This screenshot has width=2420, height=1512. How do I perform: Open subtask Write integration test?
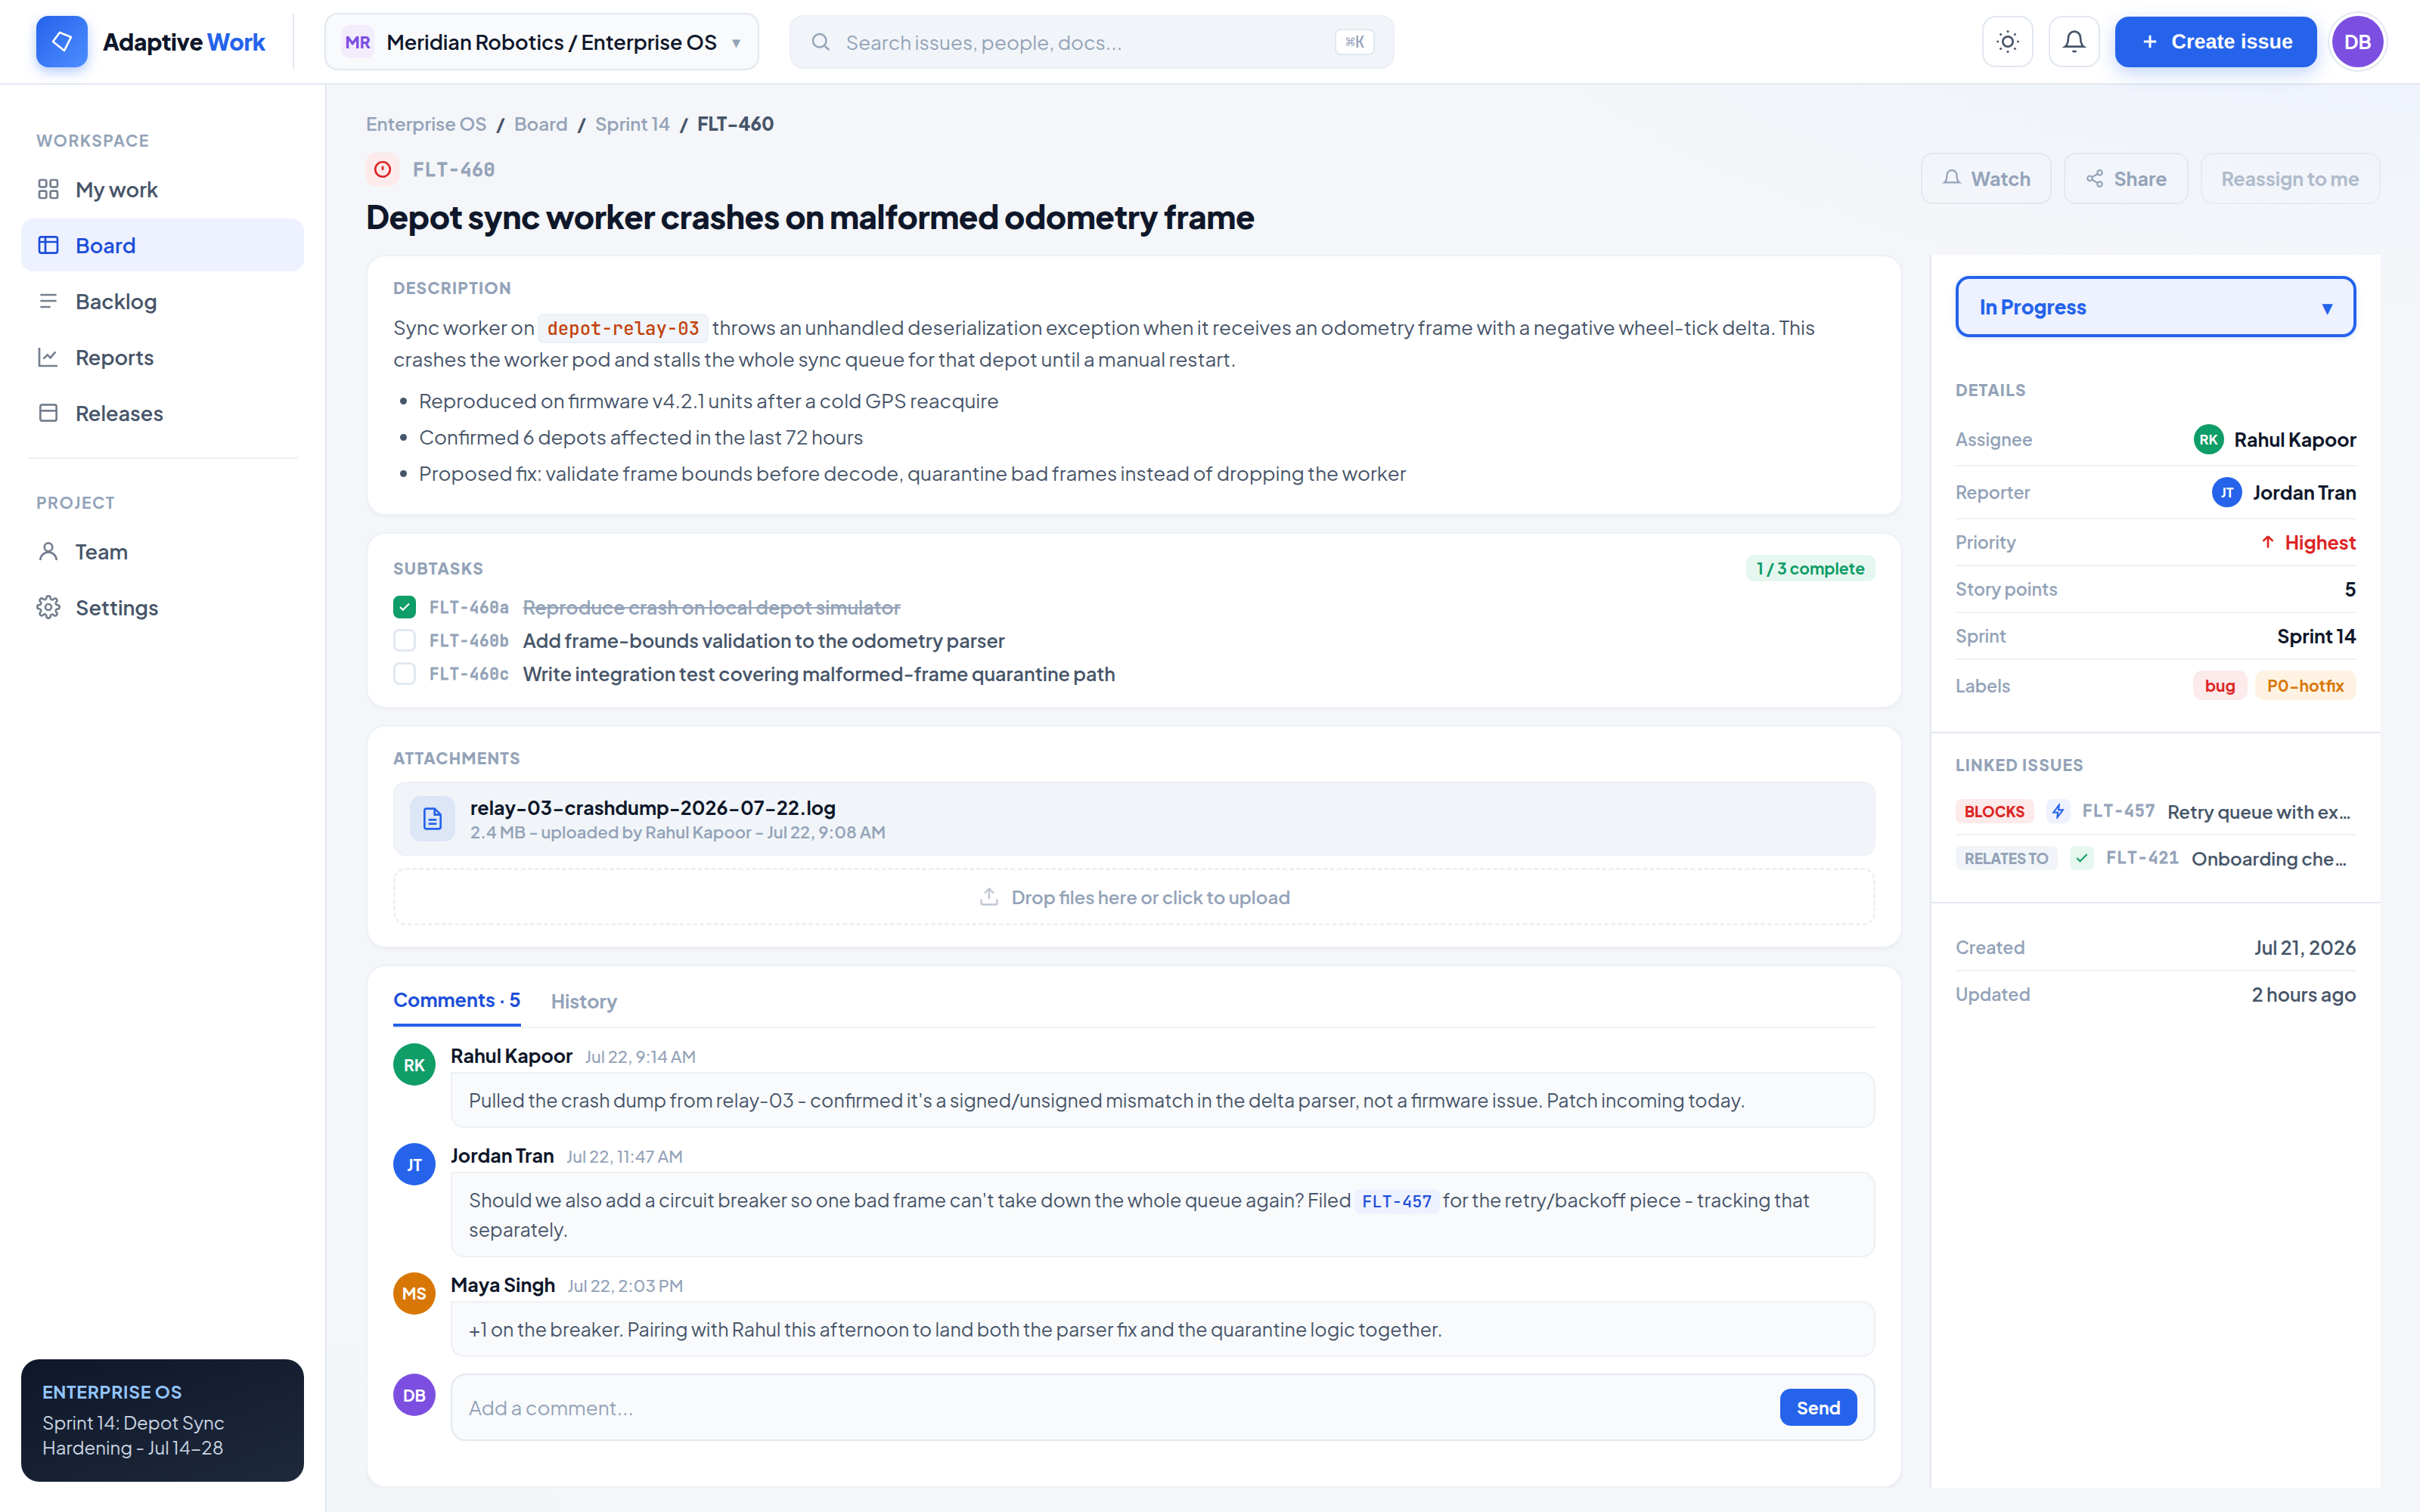[x=818, y=674]
